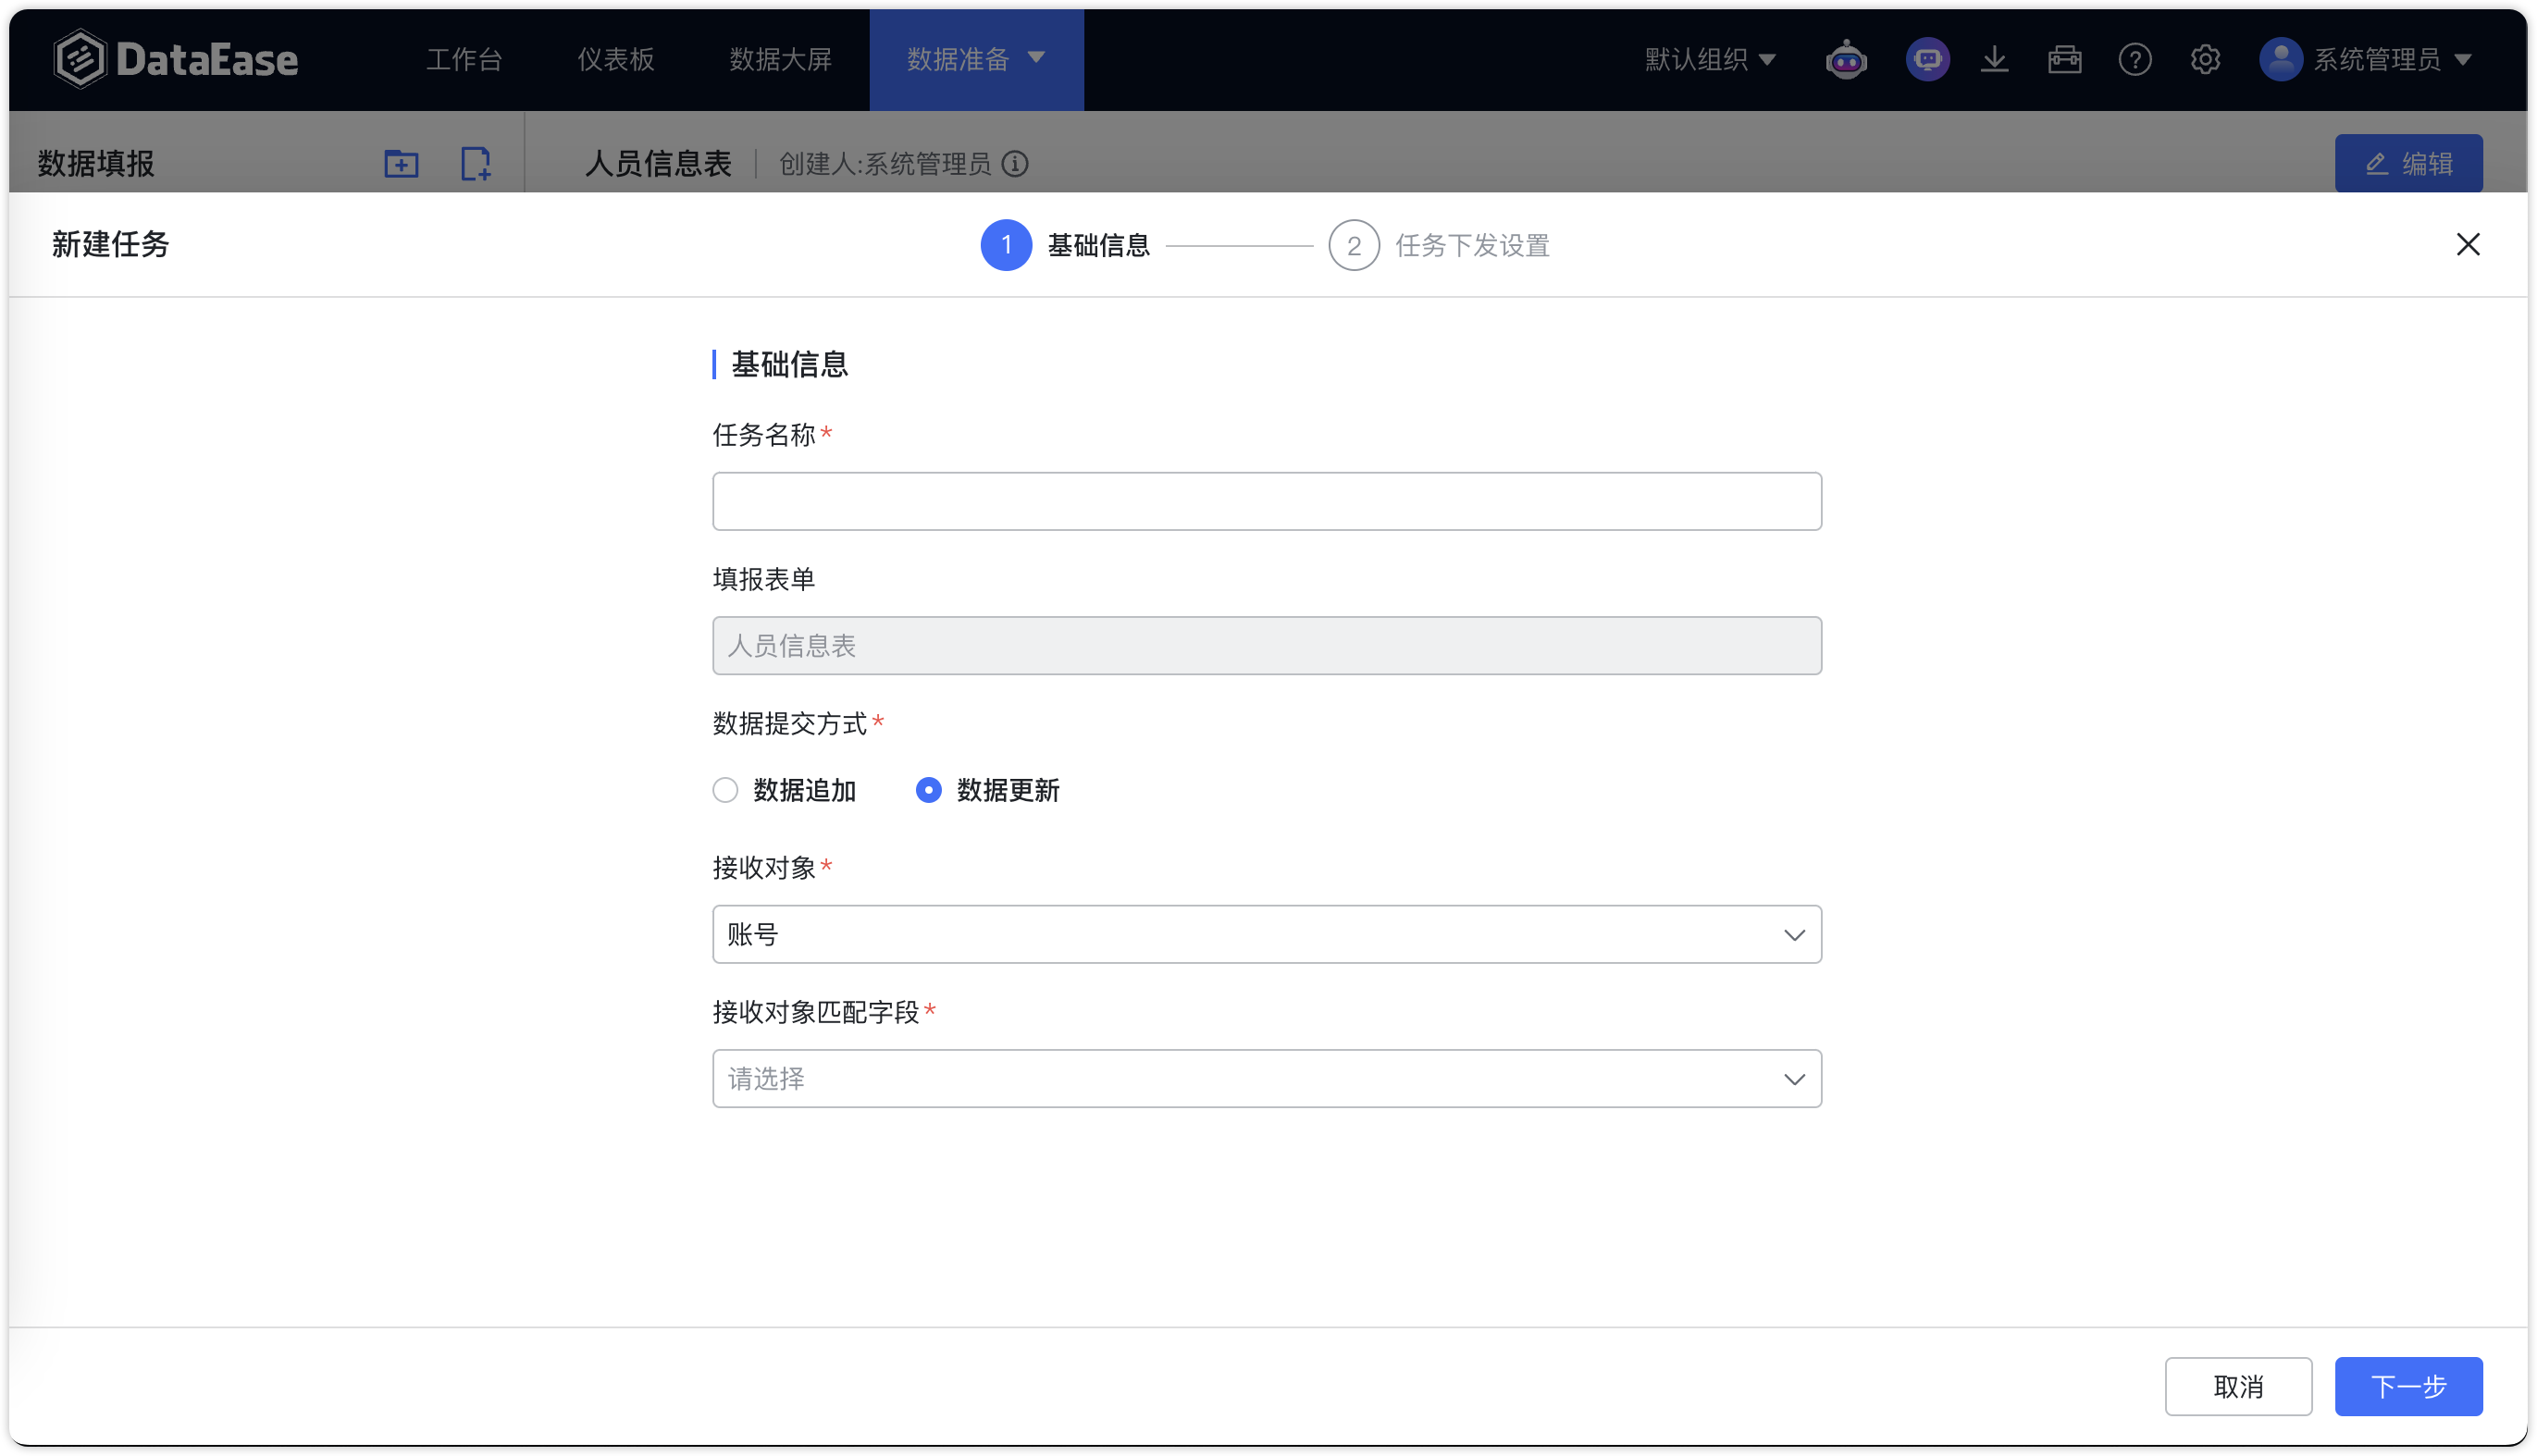Open the download center icon
Screen dimensions: 2537x1456
pos(1994,60)
